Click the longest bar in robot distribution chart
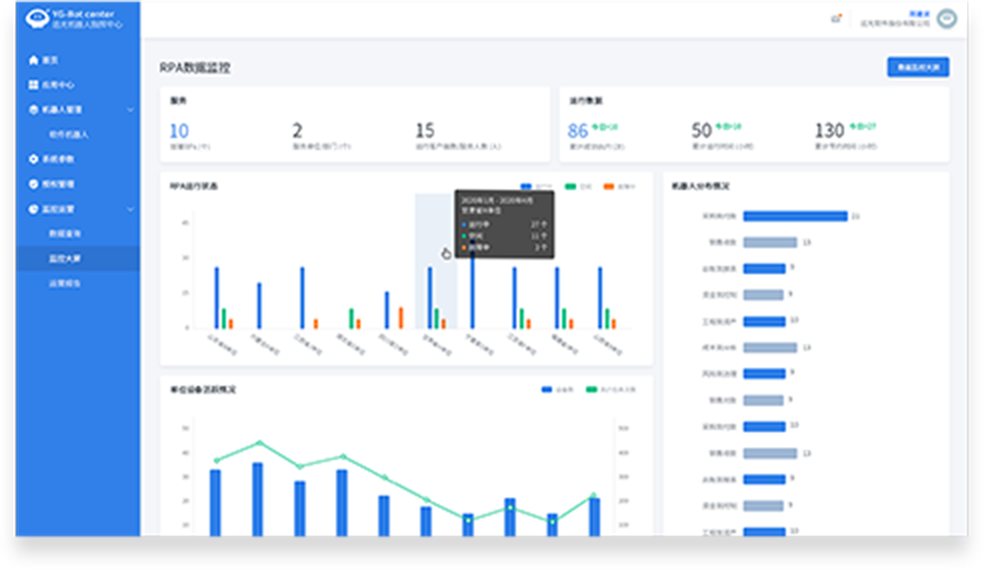The height and width of the screenshot is (570, 984). pos(795,216)
